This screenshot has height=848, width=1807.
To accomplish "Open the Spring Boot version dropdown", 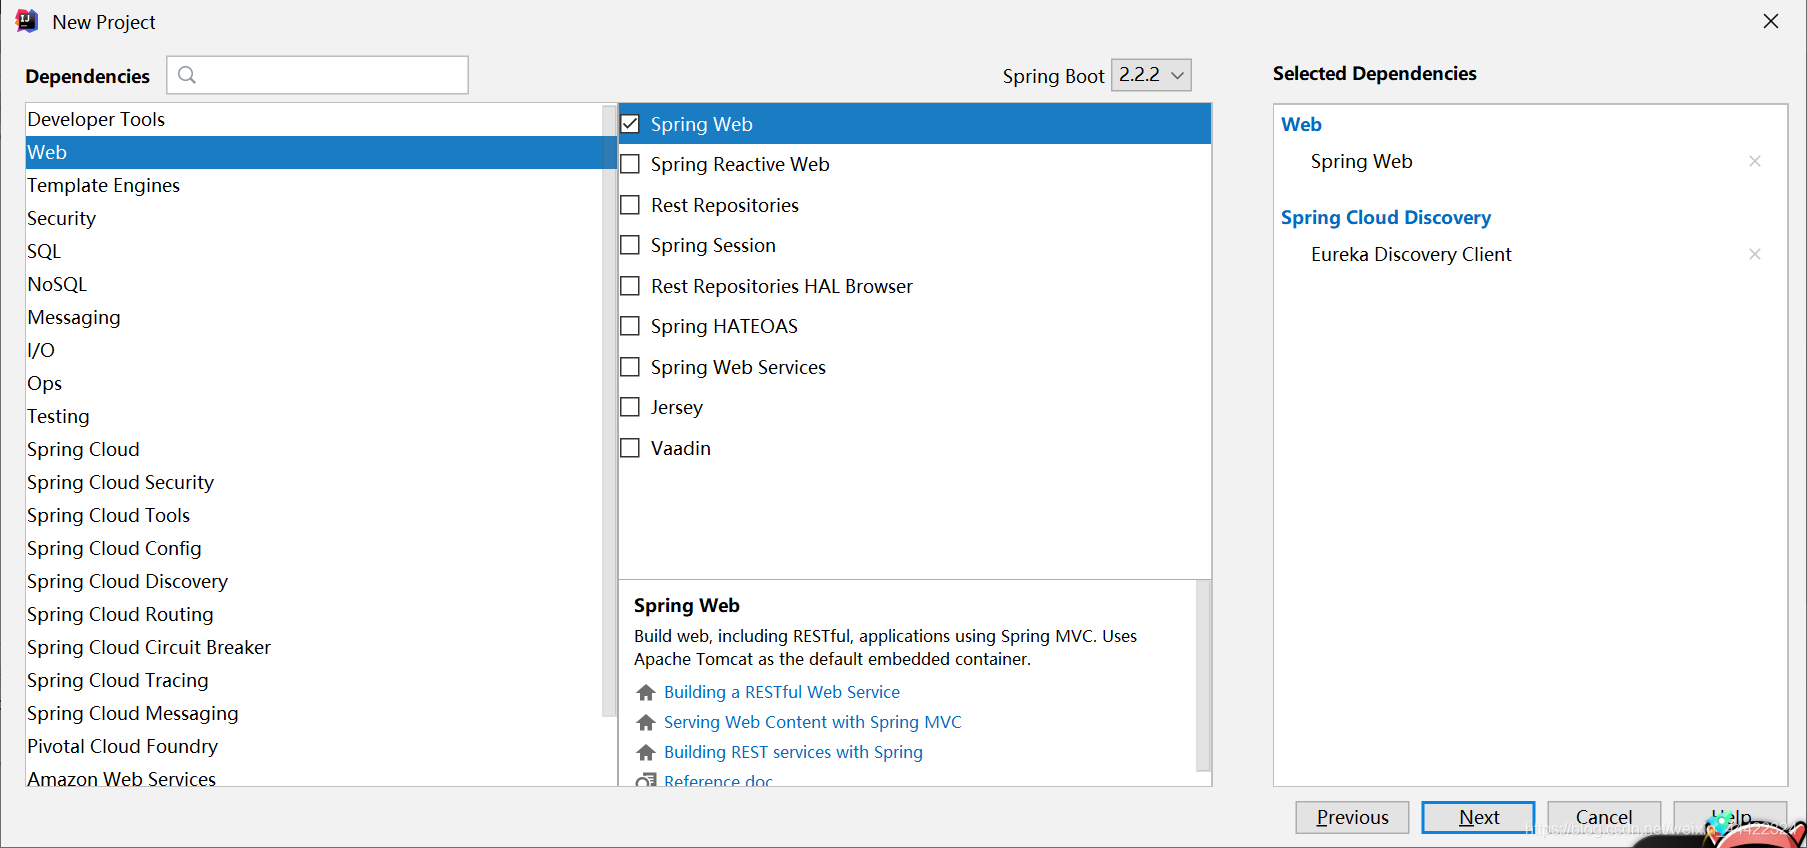I will point(1151,75).
